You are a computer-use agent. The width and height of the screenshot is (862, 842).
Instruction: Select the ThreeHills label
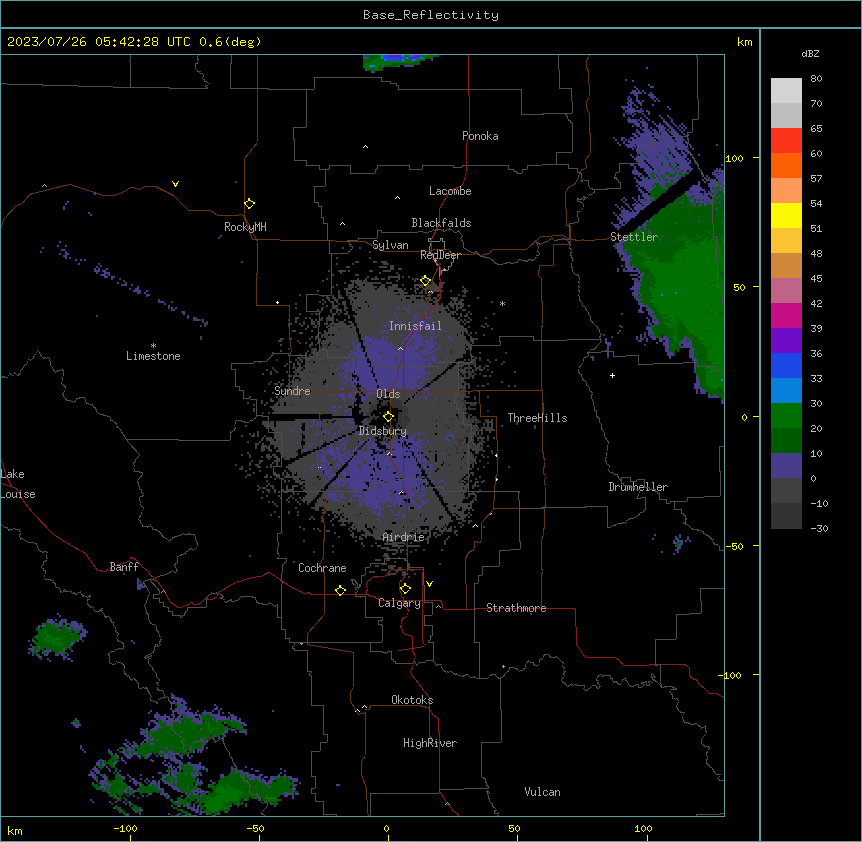tap(537, 418)
